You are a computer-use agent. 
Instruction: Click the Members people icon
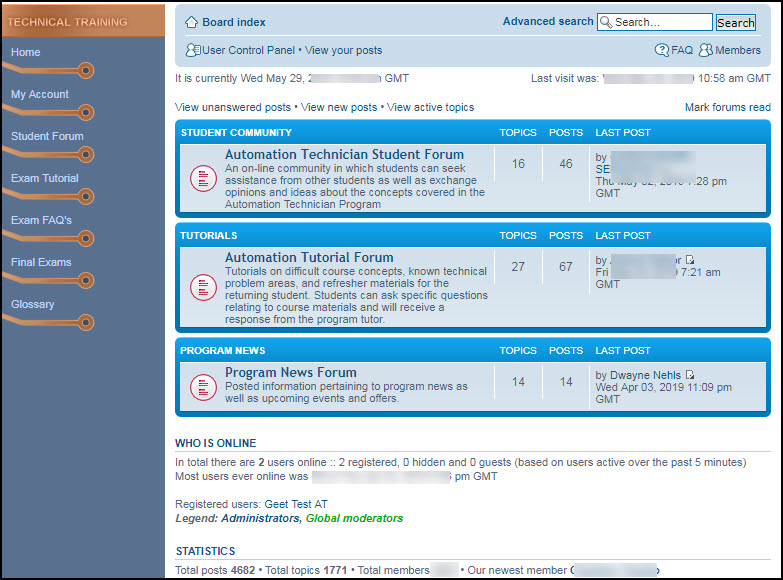pos(705,50)
